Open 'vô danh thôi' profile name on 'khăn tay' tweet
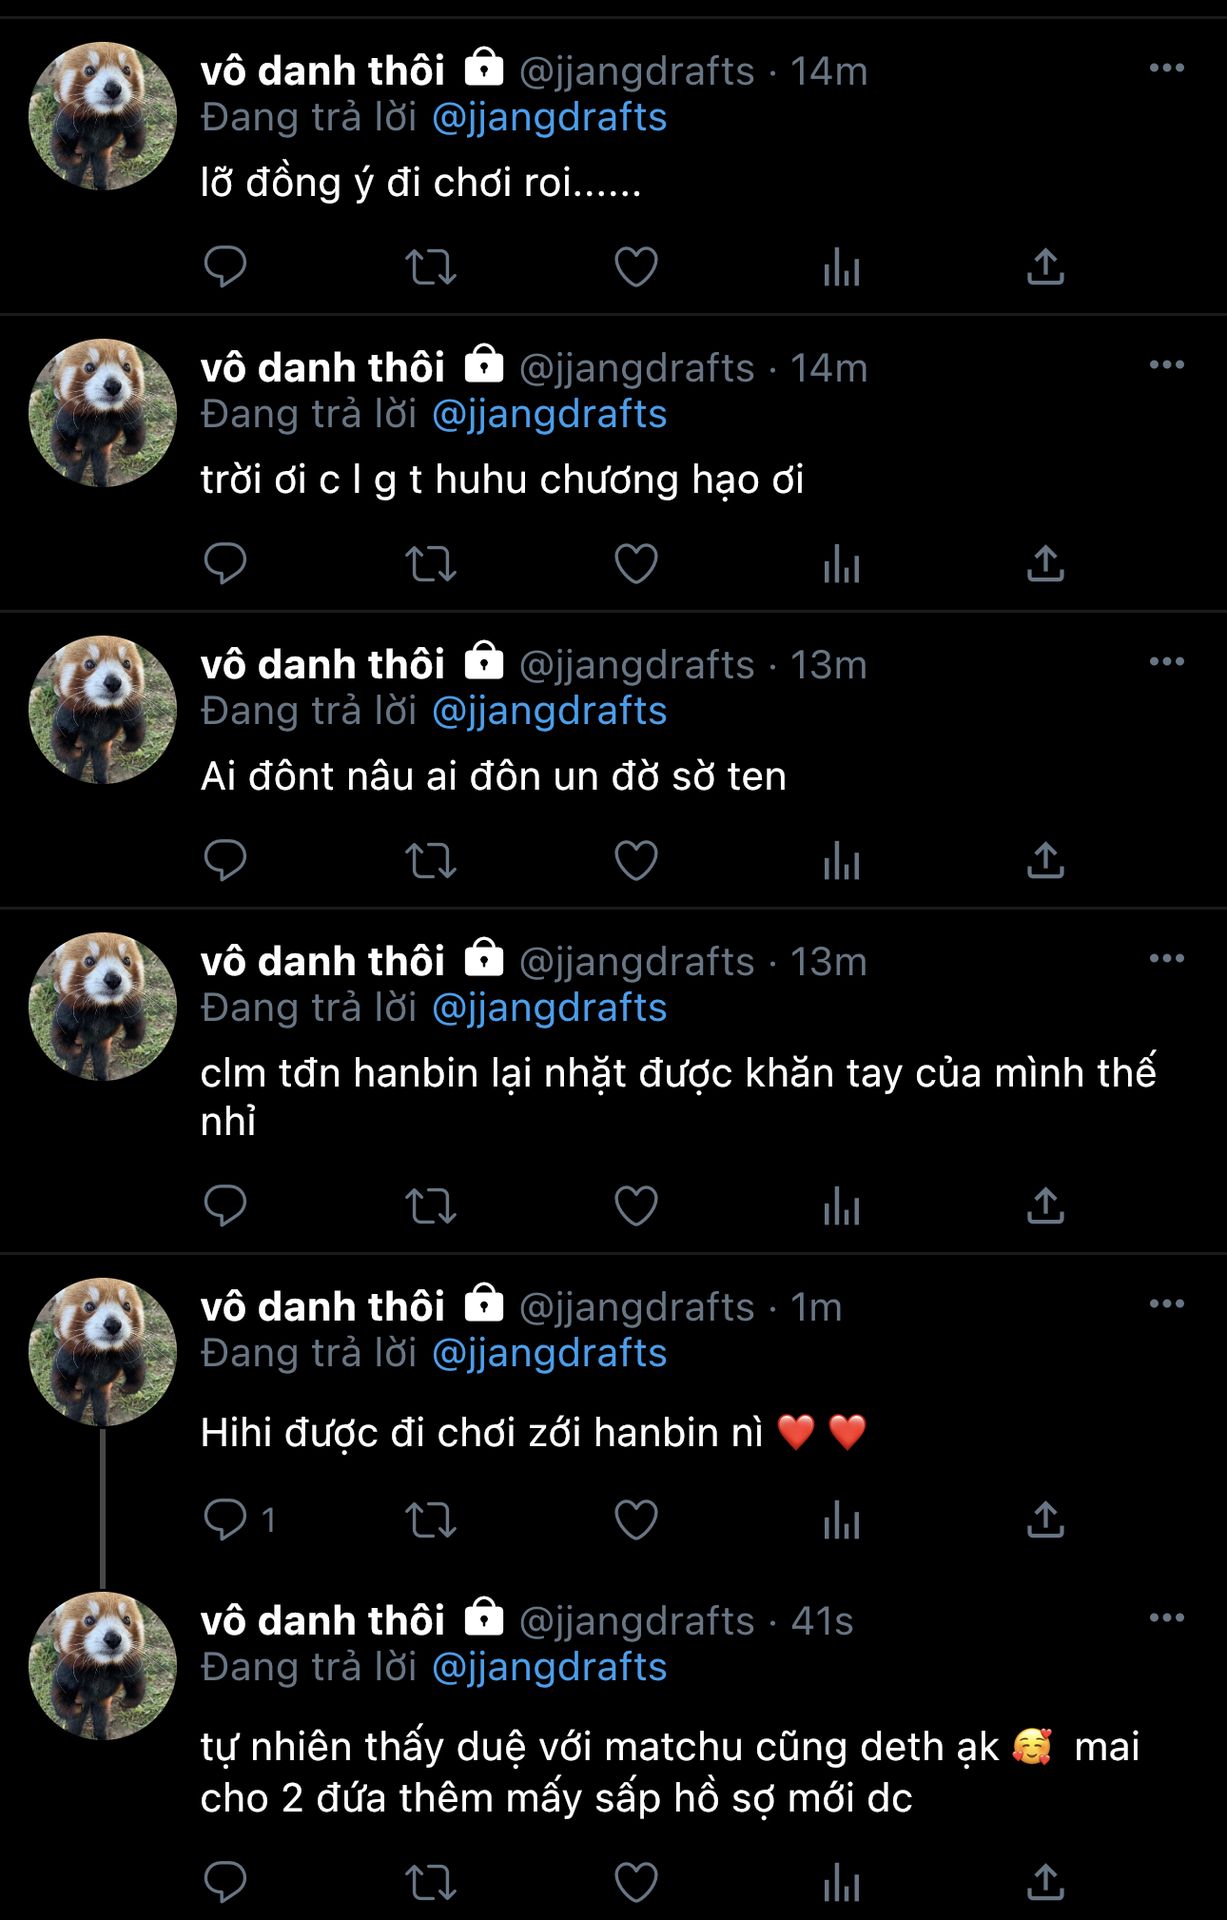The image size is (1227, 1920). pos(322,961)
